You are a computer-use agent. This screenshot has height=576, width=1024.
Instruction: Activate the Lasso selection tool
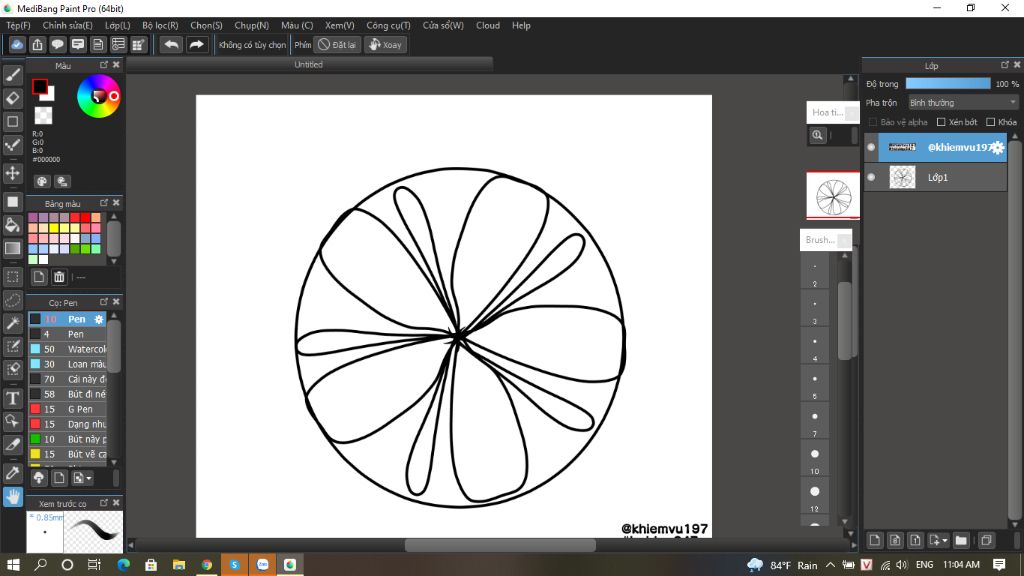point(12,300)
